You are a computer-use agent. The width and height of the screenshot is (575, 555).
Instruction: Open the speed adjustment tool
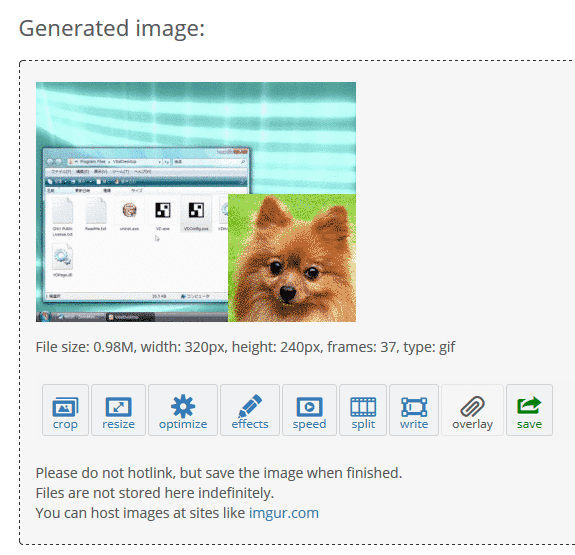(309, 410)
